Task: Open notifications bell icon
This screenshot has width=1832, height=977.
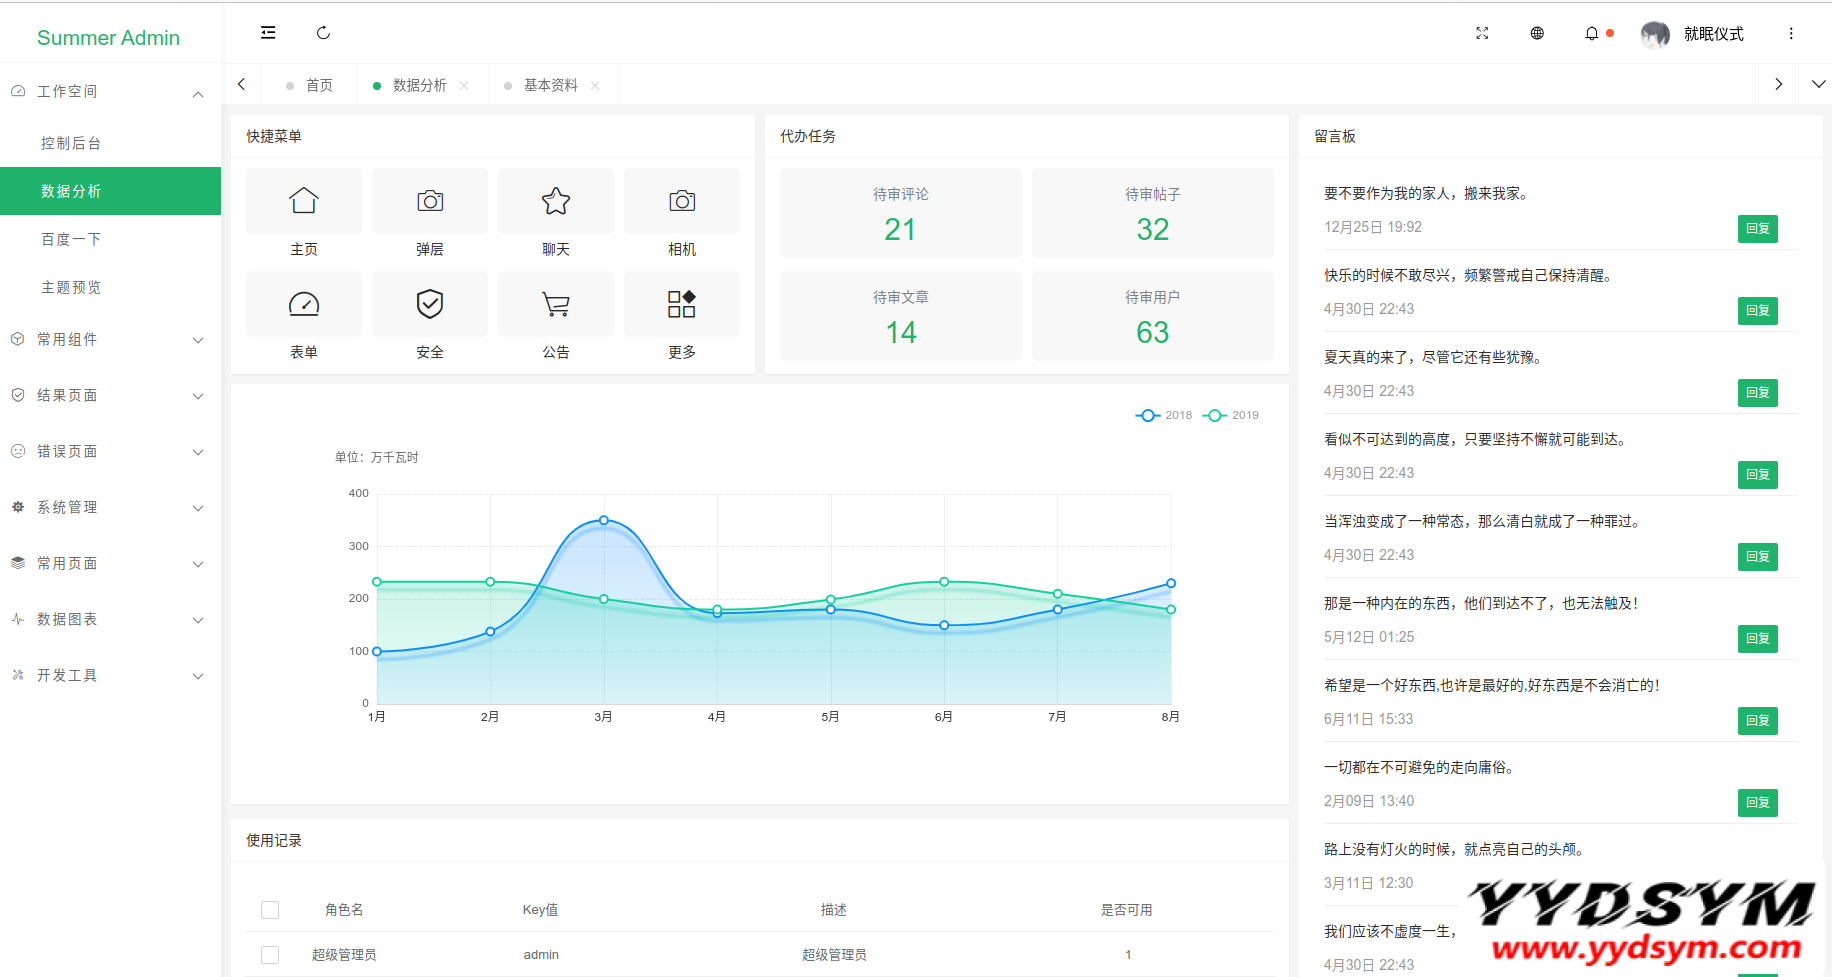Action: tap(1591, 33)
